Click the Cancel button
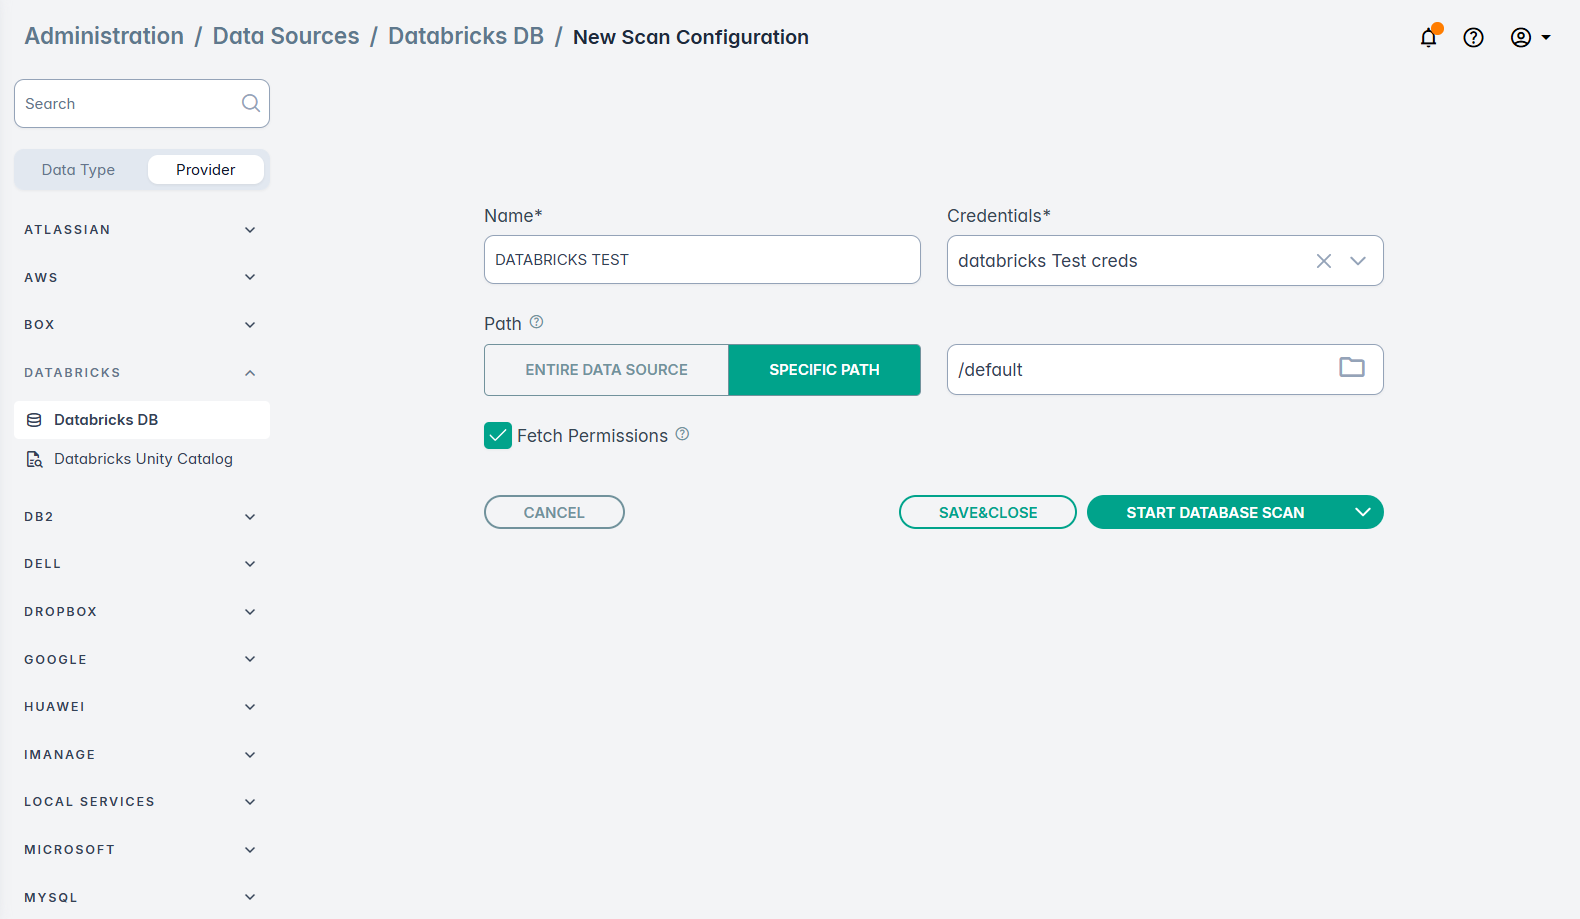Viewport: 1580px width, 919px height. (554, 512)
